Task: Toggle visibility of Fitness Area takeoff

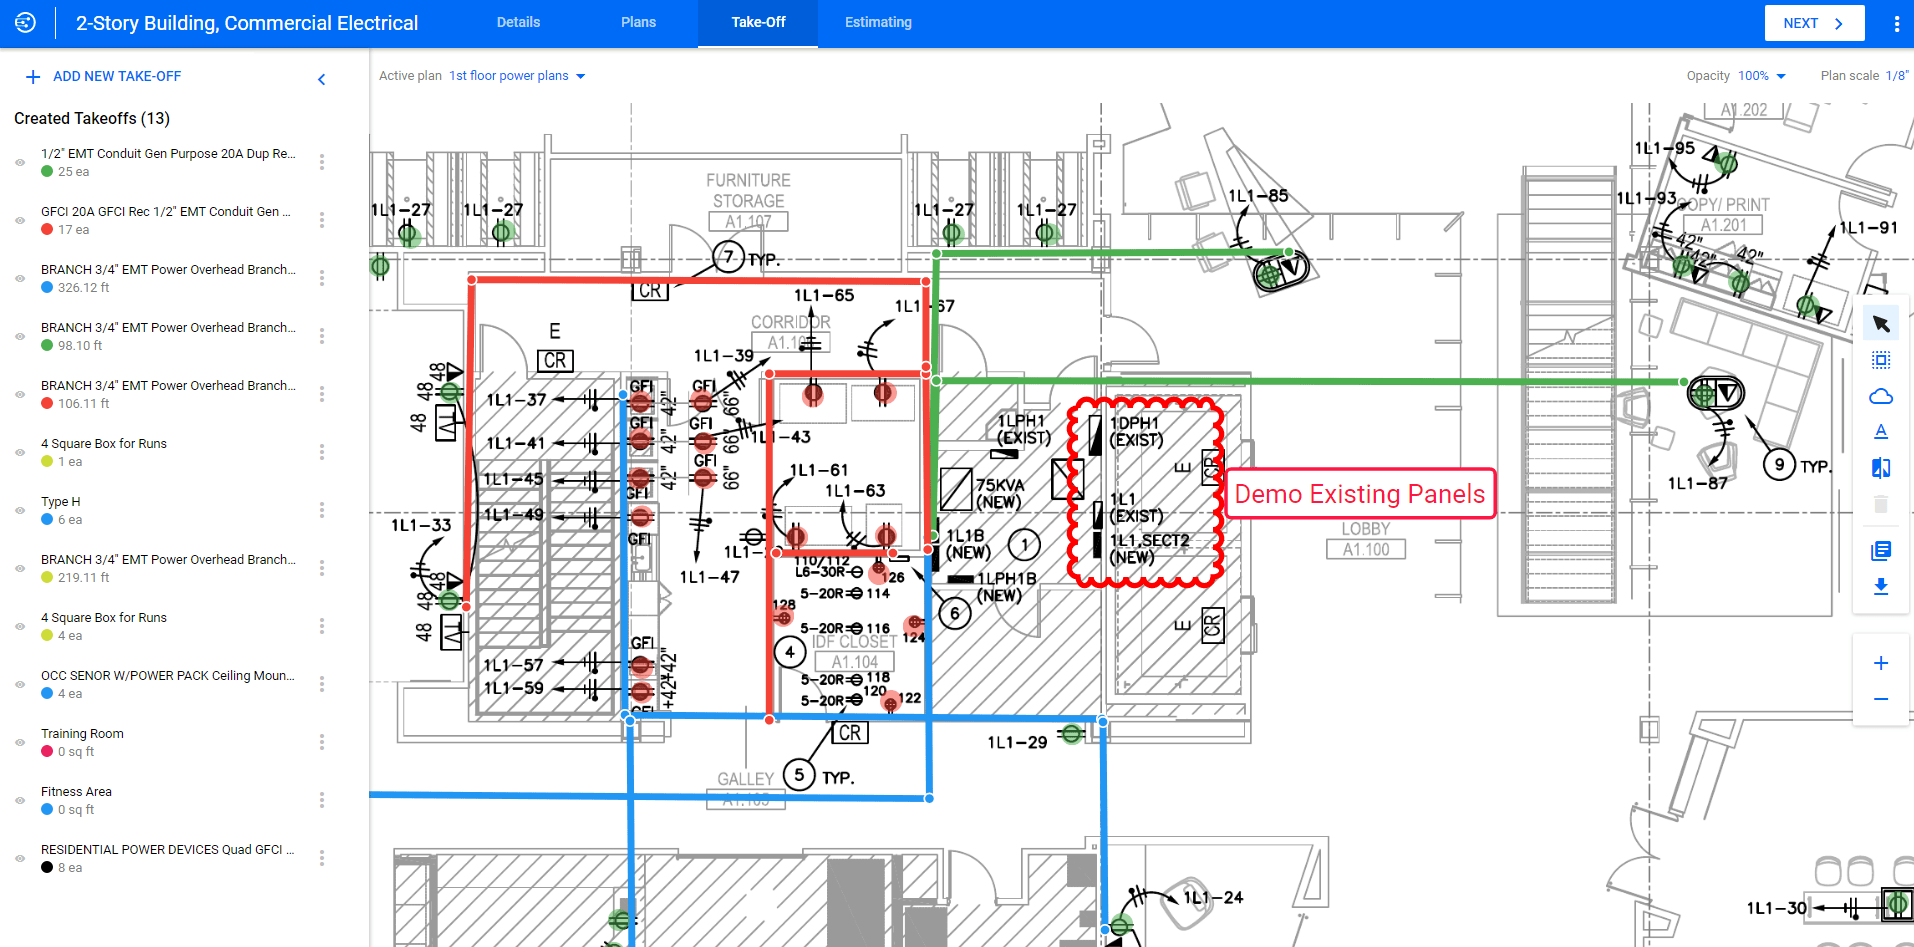Action: [x=20, y=800]
